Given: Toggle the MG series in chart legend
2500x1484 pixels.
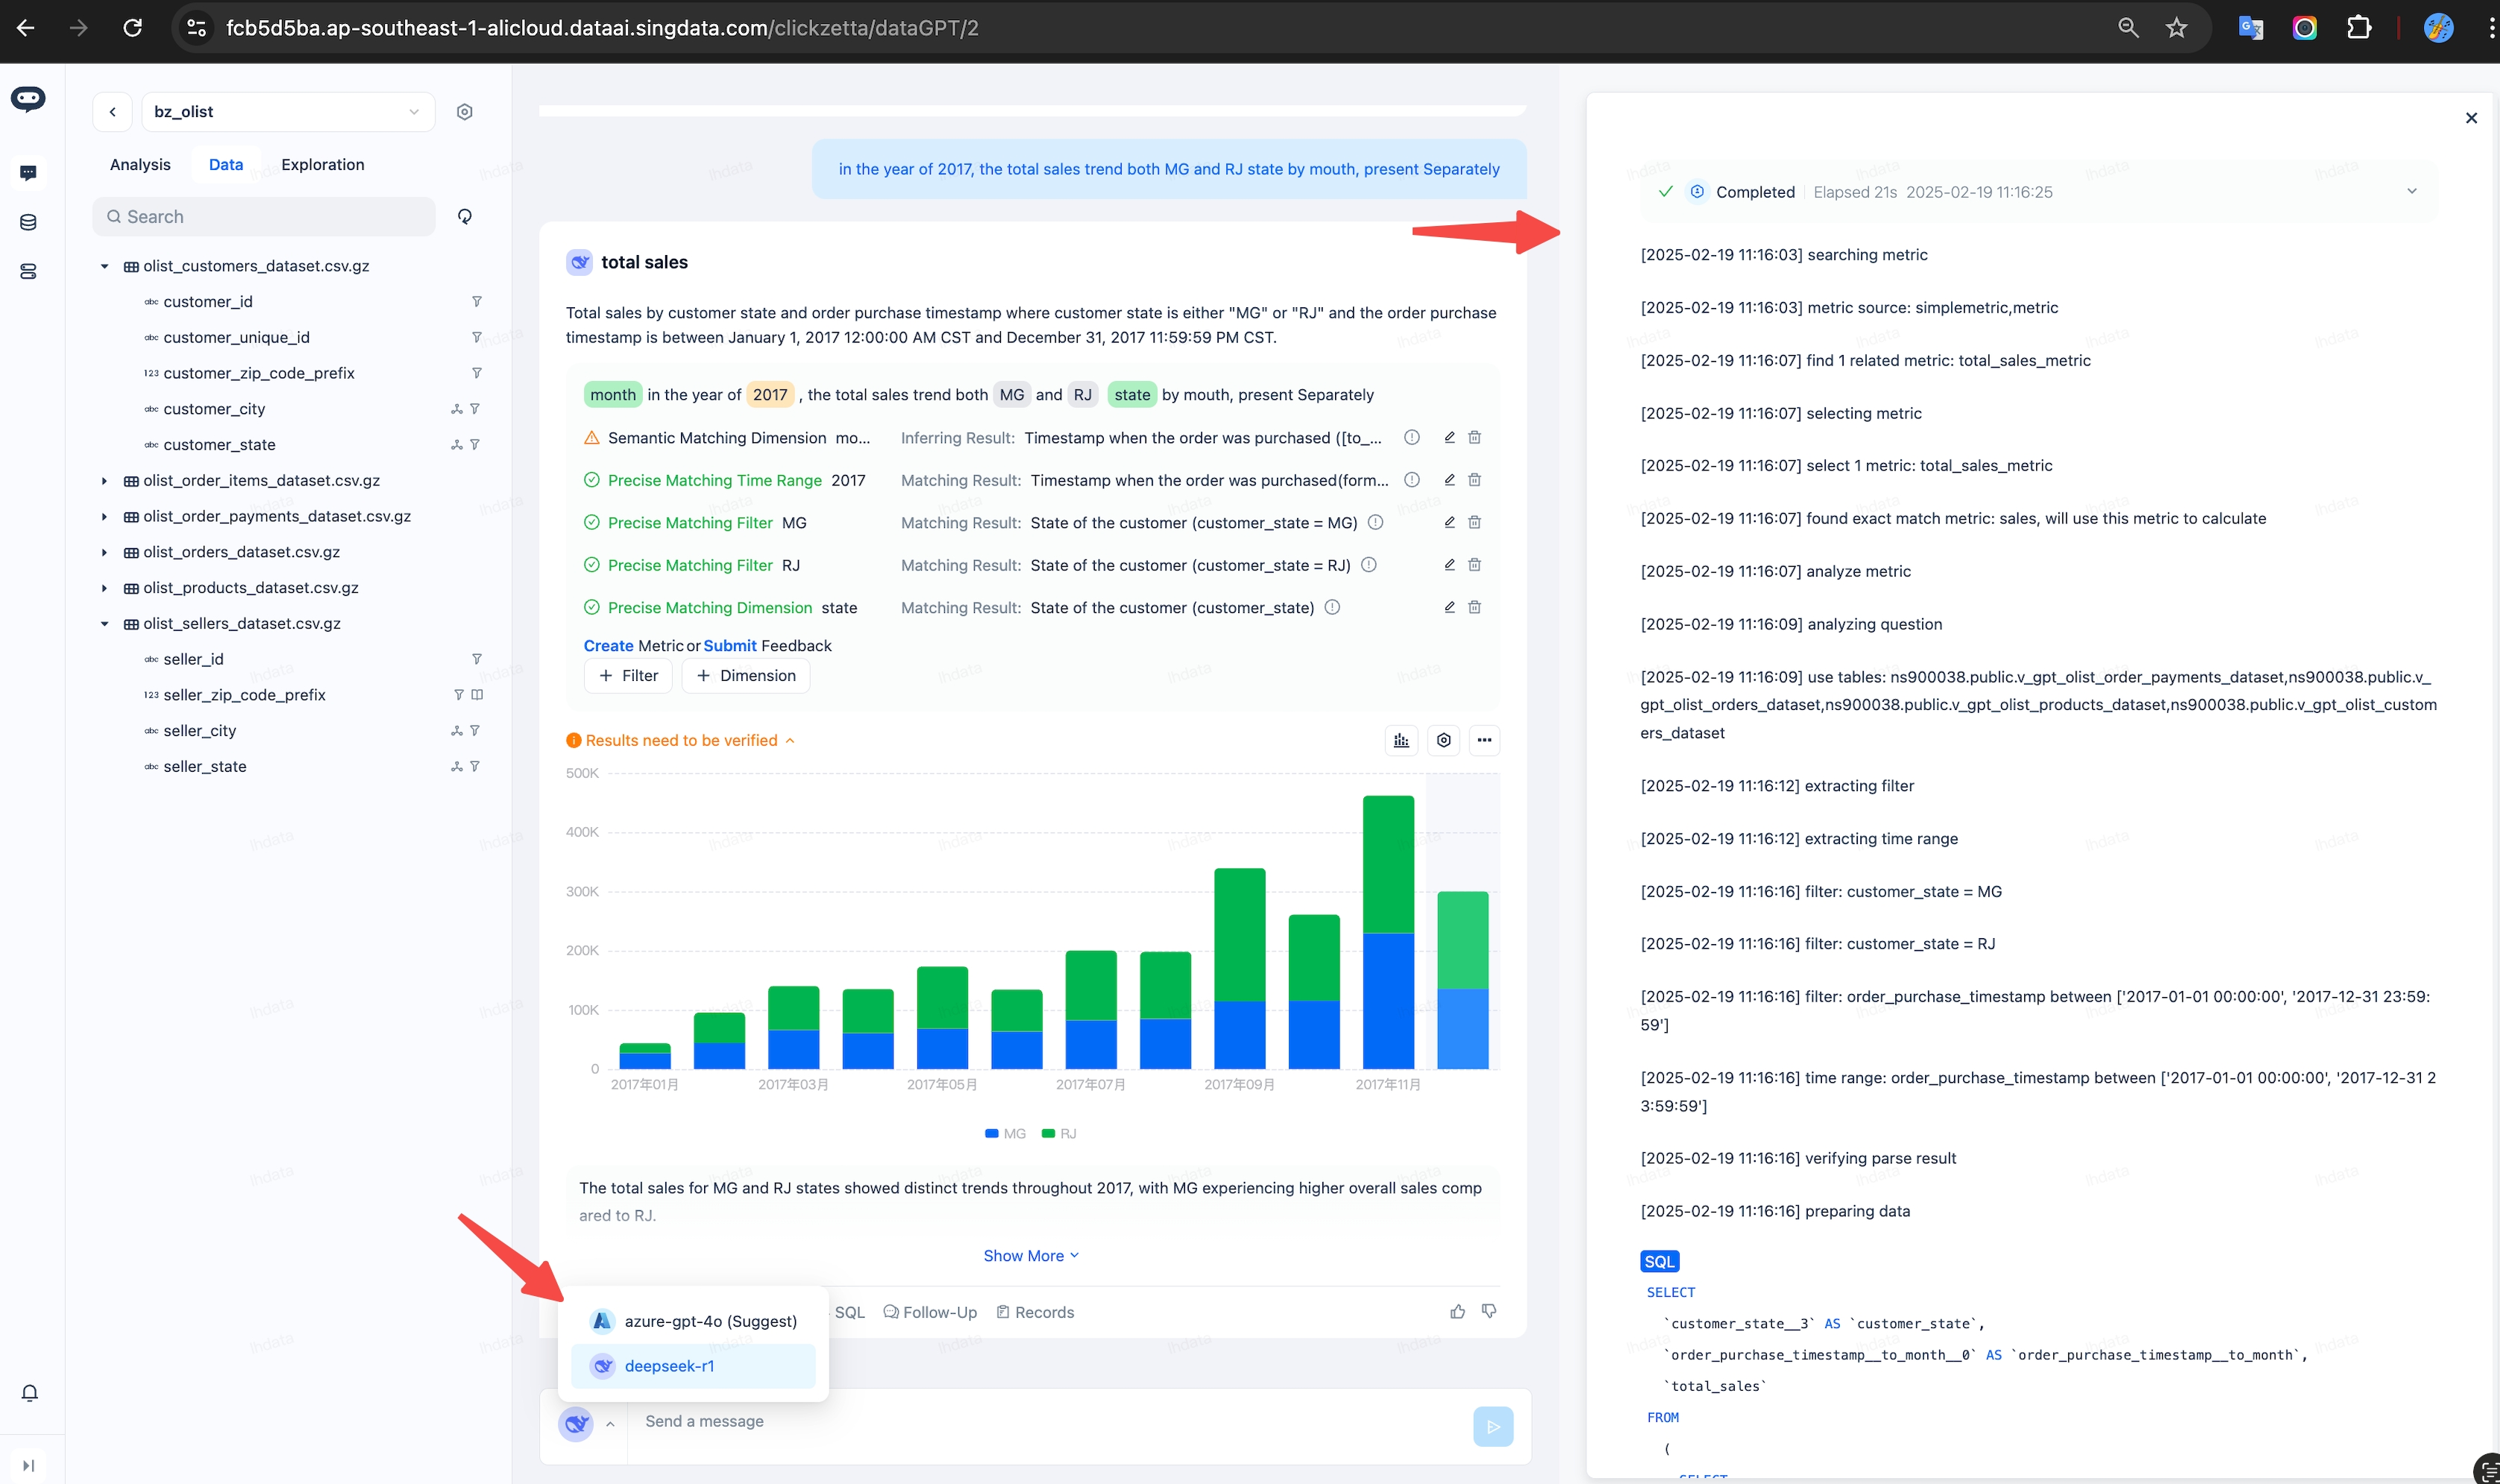Looking at the screenshot, I should pyautogui.click(x=1005, y=1133).
